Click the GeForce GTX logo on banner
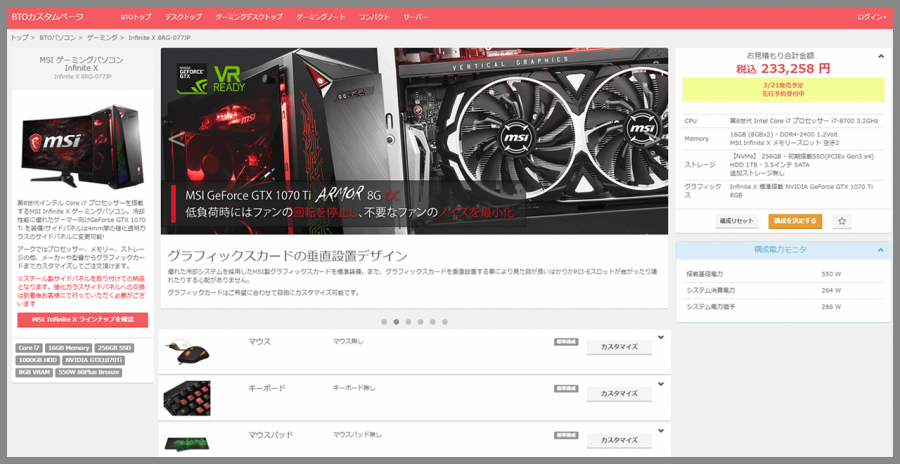Screen dimensions: 900x464 192,79
